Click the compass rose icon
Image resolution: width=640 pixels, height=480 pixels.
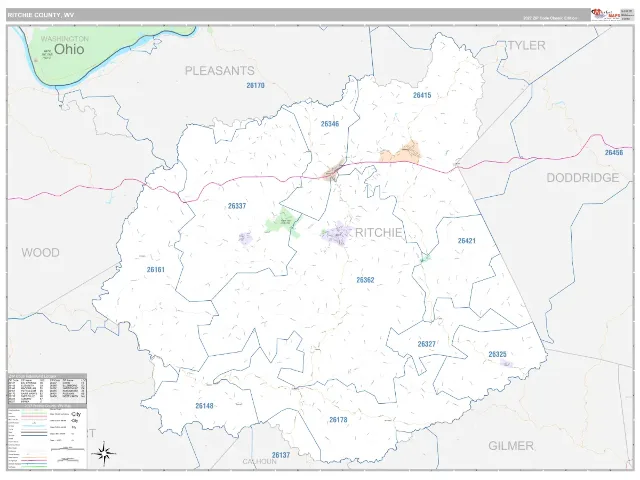click(x=104, y=453)
